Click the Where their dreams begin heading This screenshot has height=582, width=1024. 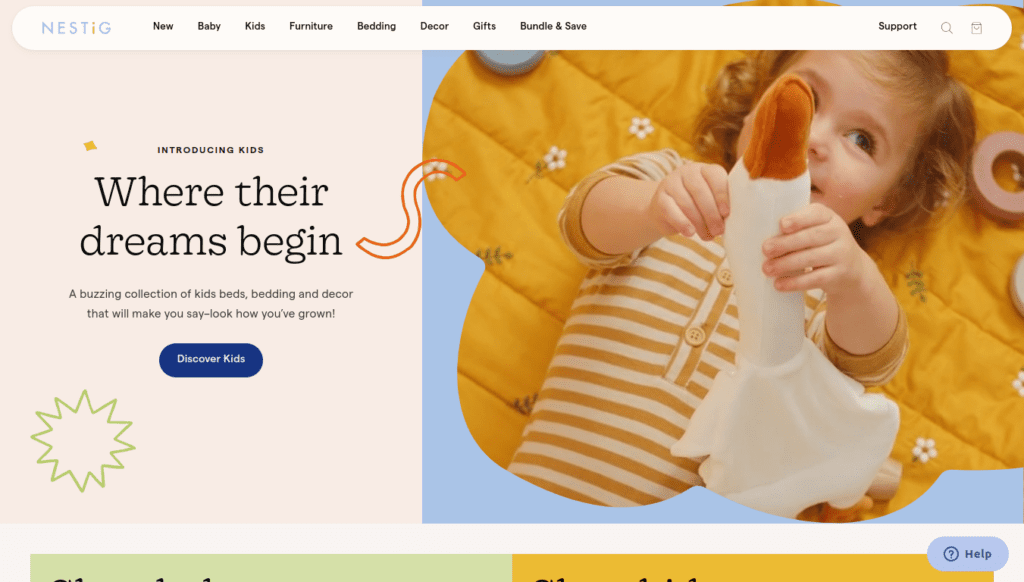coord(211,217)
